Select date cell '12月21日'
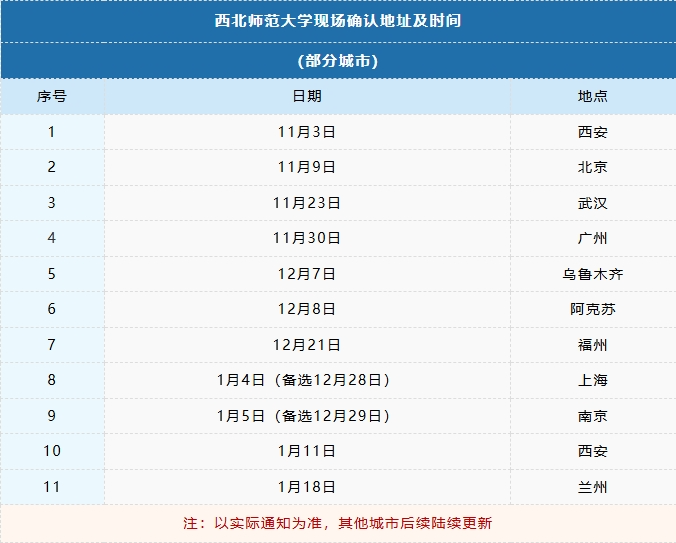The image size is (676, 543). coord(307,345)
